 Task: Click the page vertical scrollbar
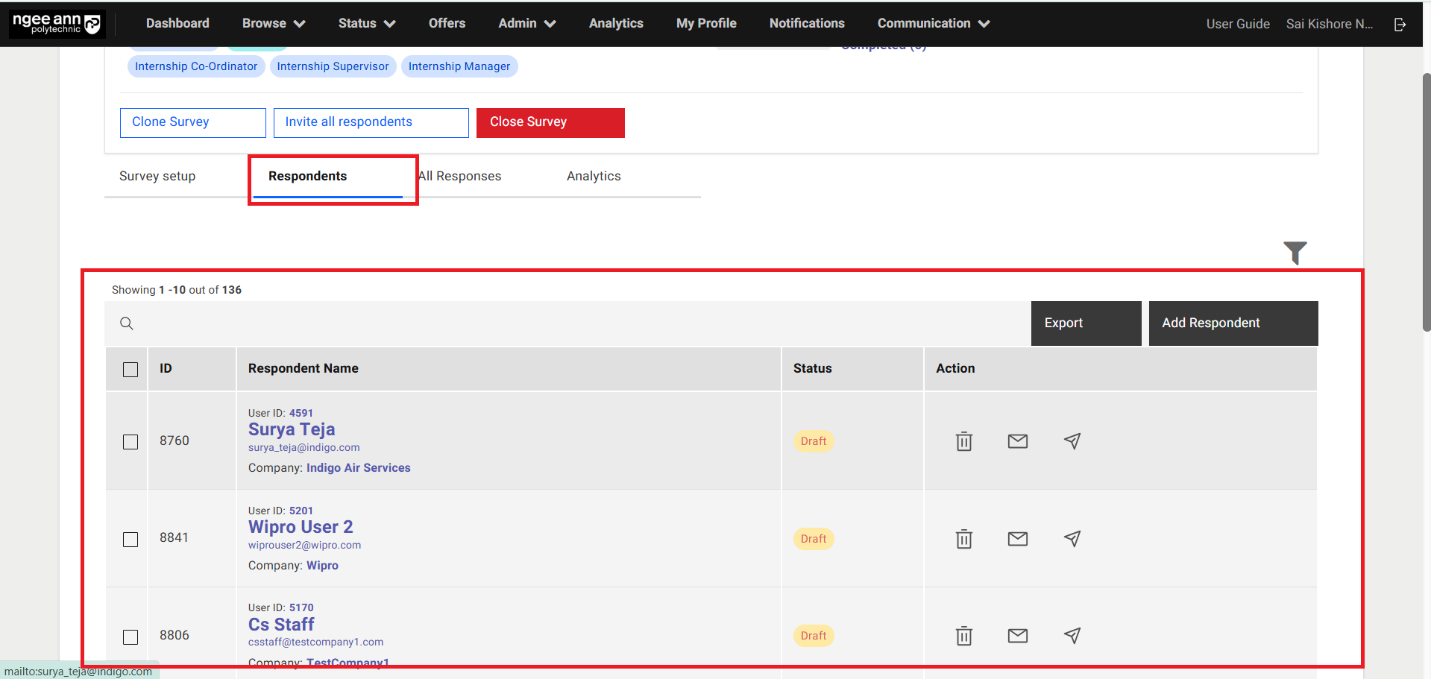(1424, 200)
